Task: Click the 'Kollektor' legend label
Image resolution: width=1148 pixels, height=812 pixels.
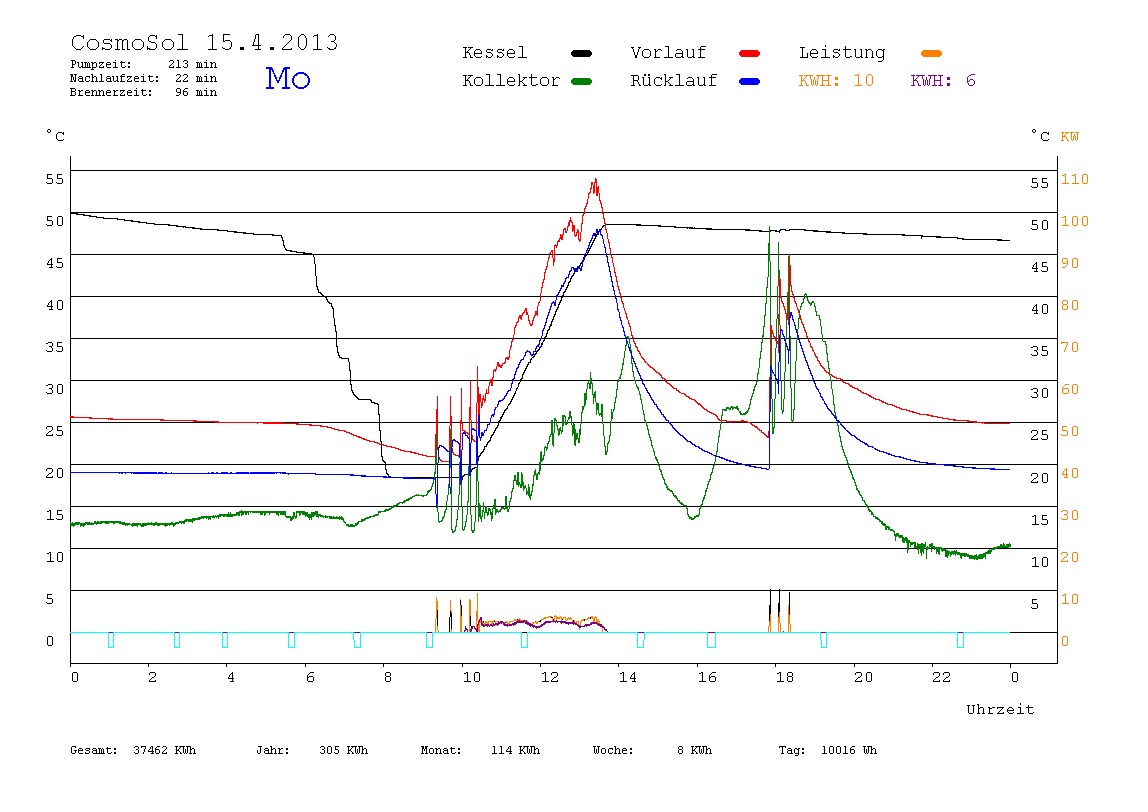Action: 511,81
